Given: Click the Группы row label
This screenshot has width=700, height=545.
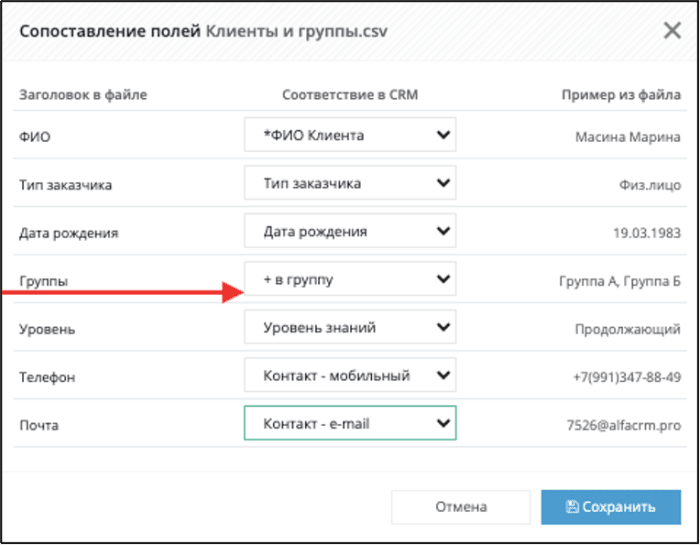Looking at the screenshot, I should 43,281.
